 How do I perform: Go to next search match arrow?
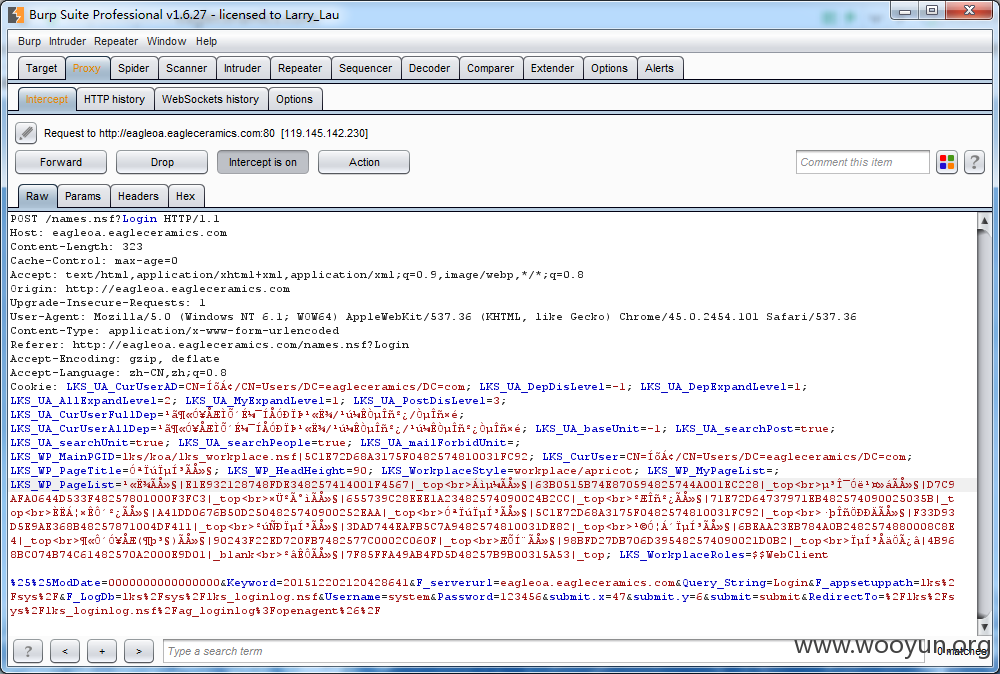(x=139, y=651)
